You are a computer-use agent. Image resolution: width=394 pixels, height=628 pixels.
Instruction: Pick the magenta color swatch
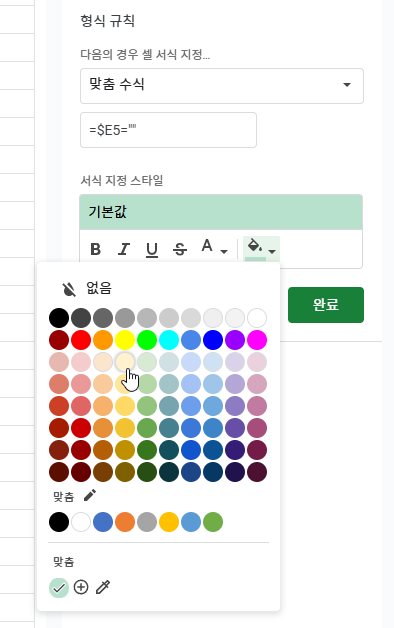[x=257, y=340]
